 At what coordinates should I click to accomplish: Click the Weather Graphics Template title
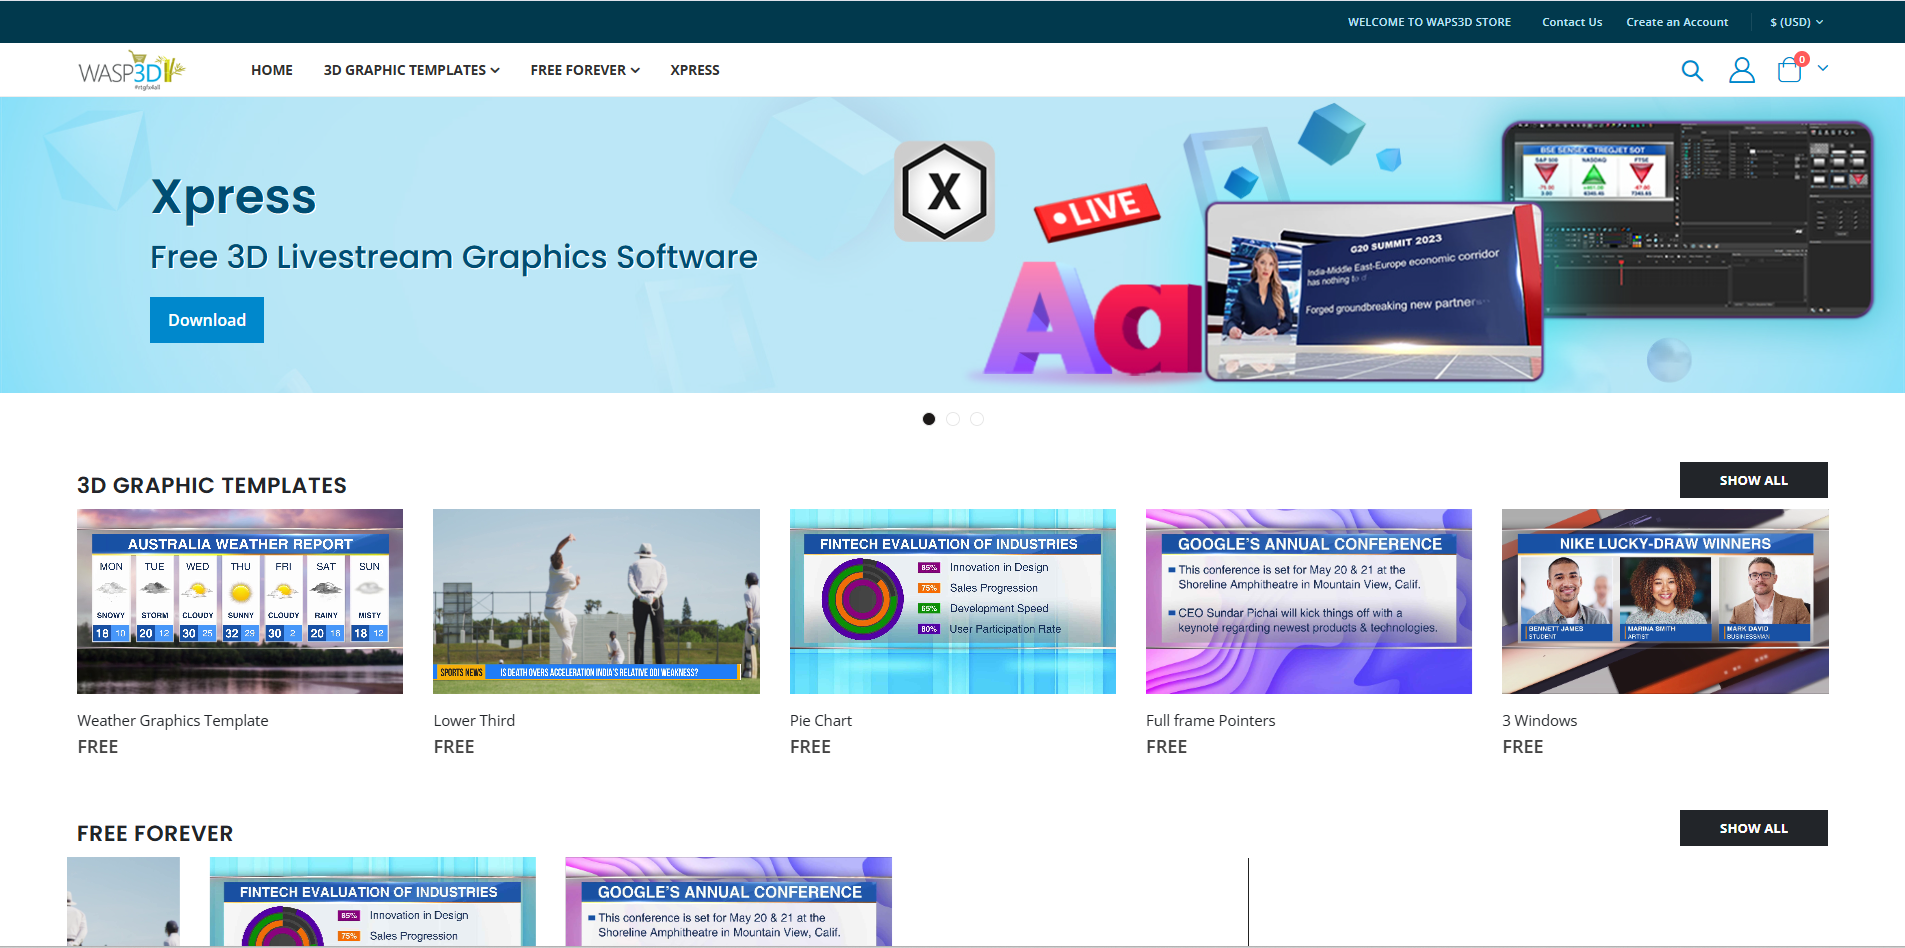pyautogui.click(x=173, y=720)
